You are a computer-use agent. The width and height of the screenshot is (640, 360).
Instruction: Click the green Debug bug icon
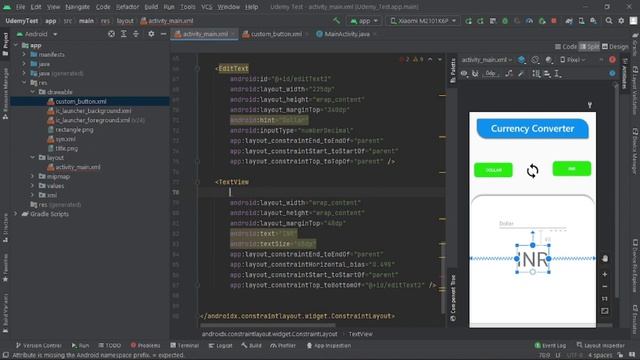pyautogui.click(x=505, y=21)
